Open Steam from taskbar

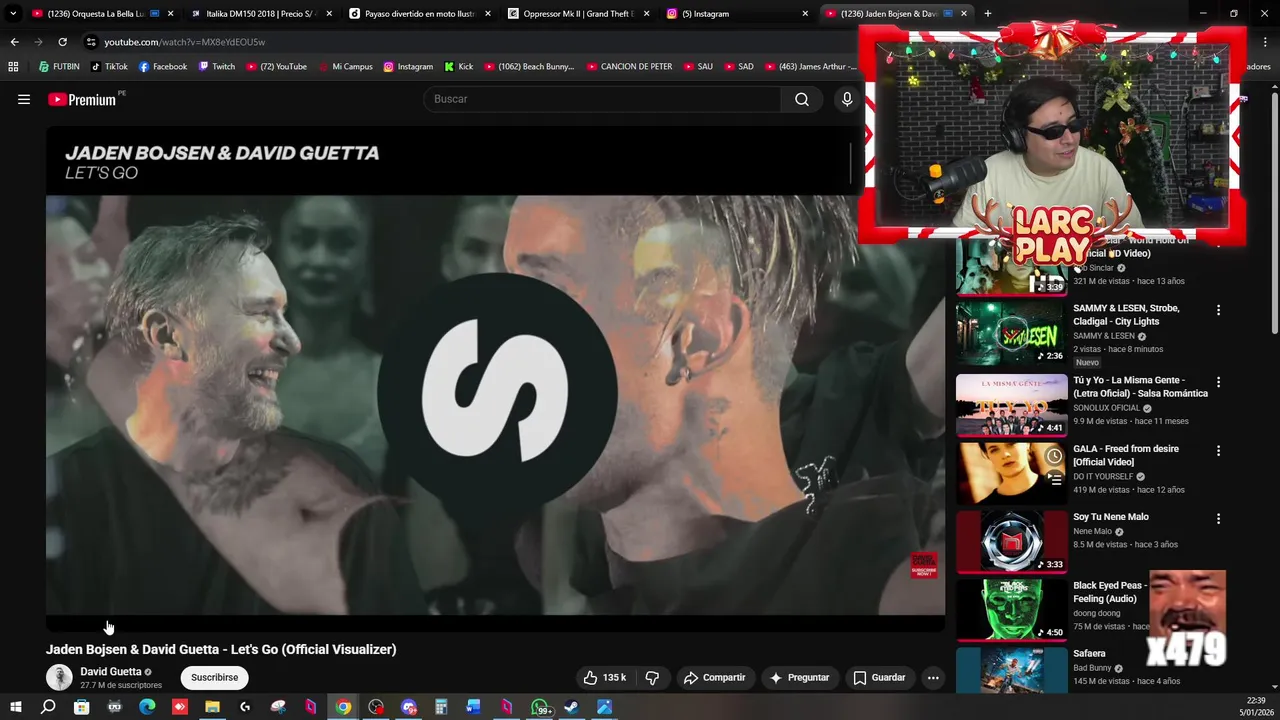(x=572, y=707)
